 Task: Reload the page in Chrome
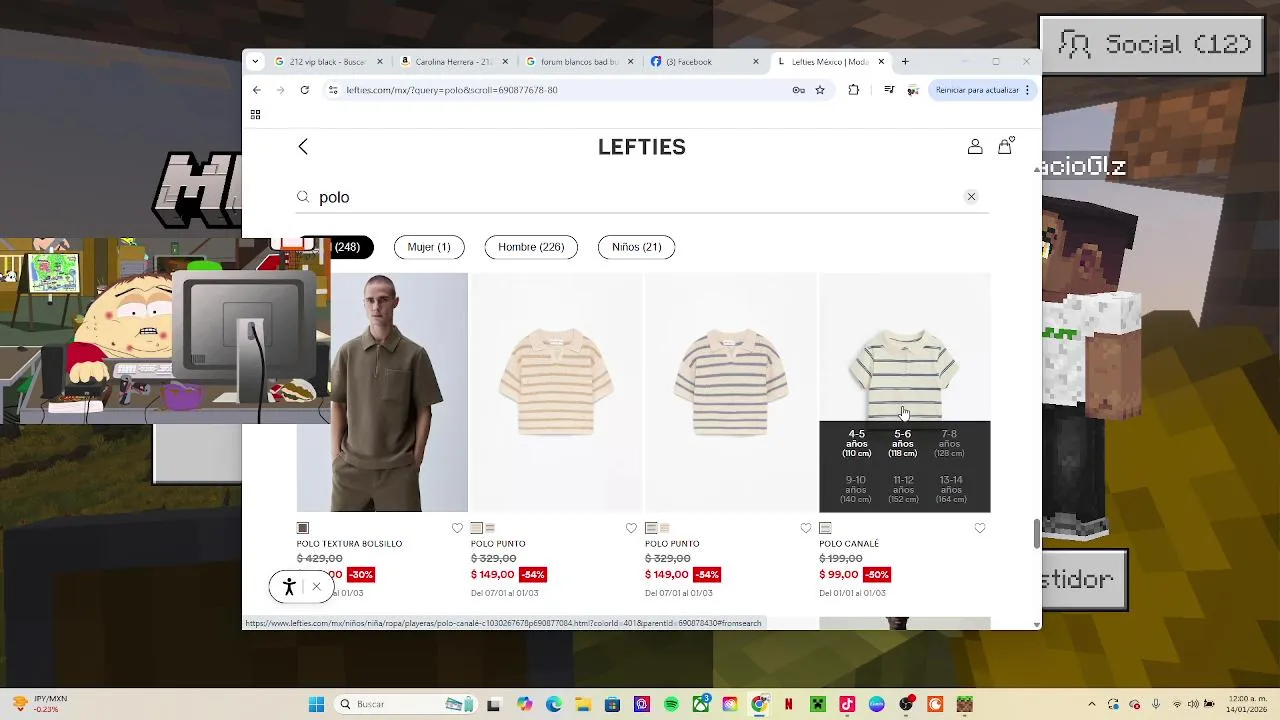click(x=304, y=90)
